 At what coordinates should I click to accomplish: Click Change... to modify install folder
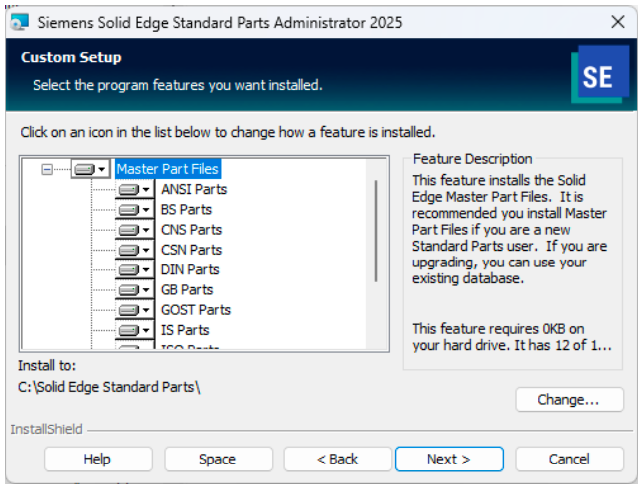pos(569,400)
